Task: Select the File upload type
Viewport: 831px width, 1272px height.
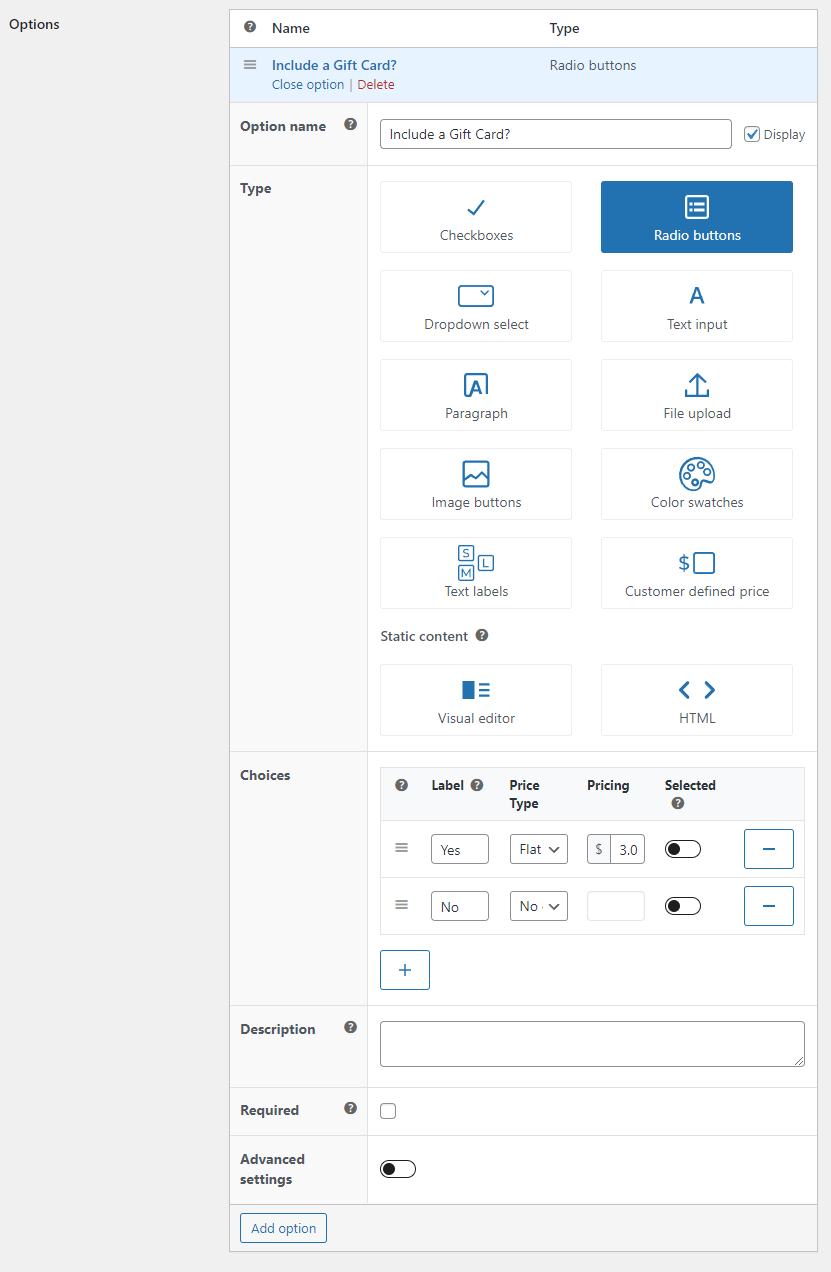Action: pos(696,395)
